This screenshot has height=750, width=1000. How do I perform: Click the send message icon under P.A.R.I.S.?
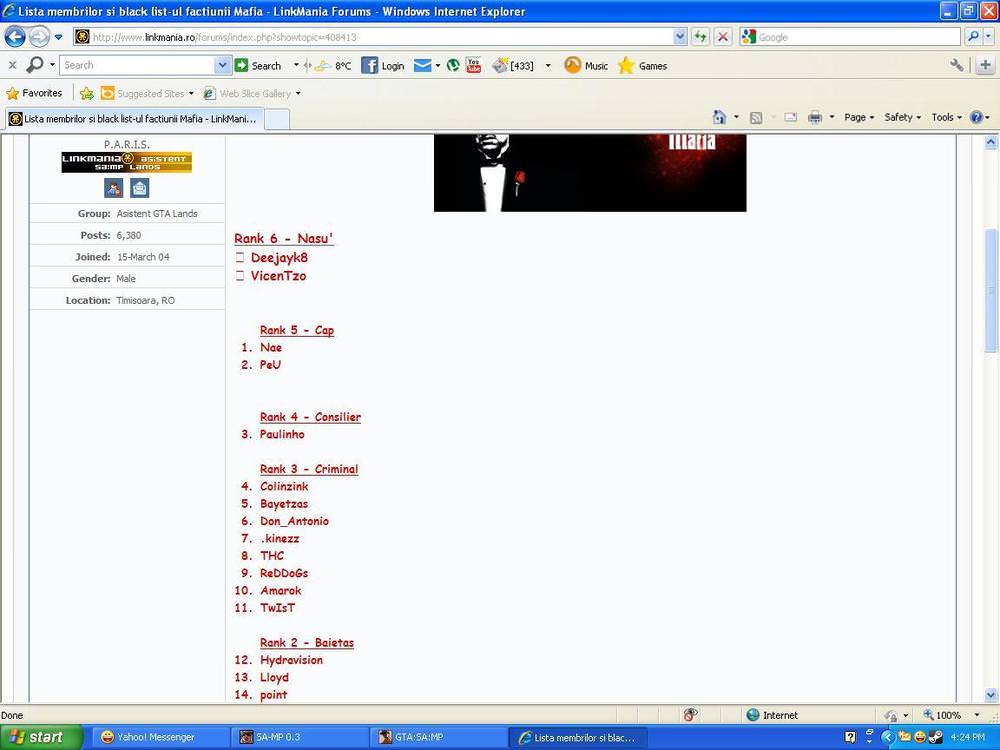139,188
